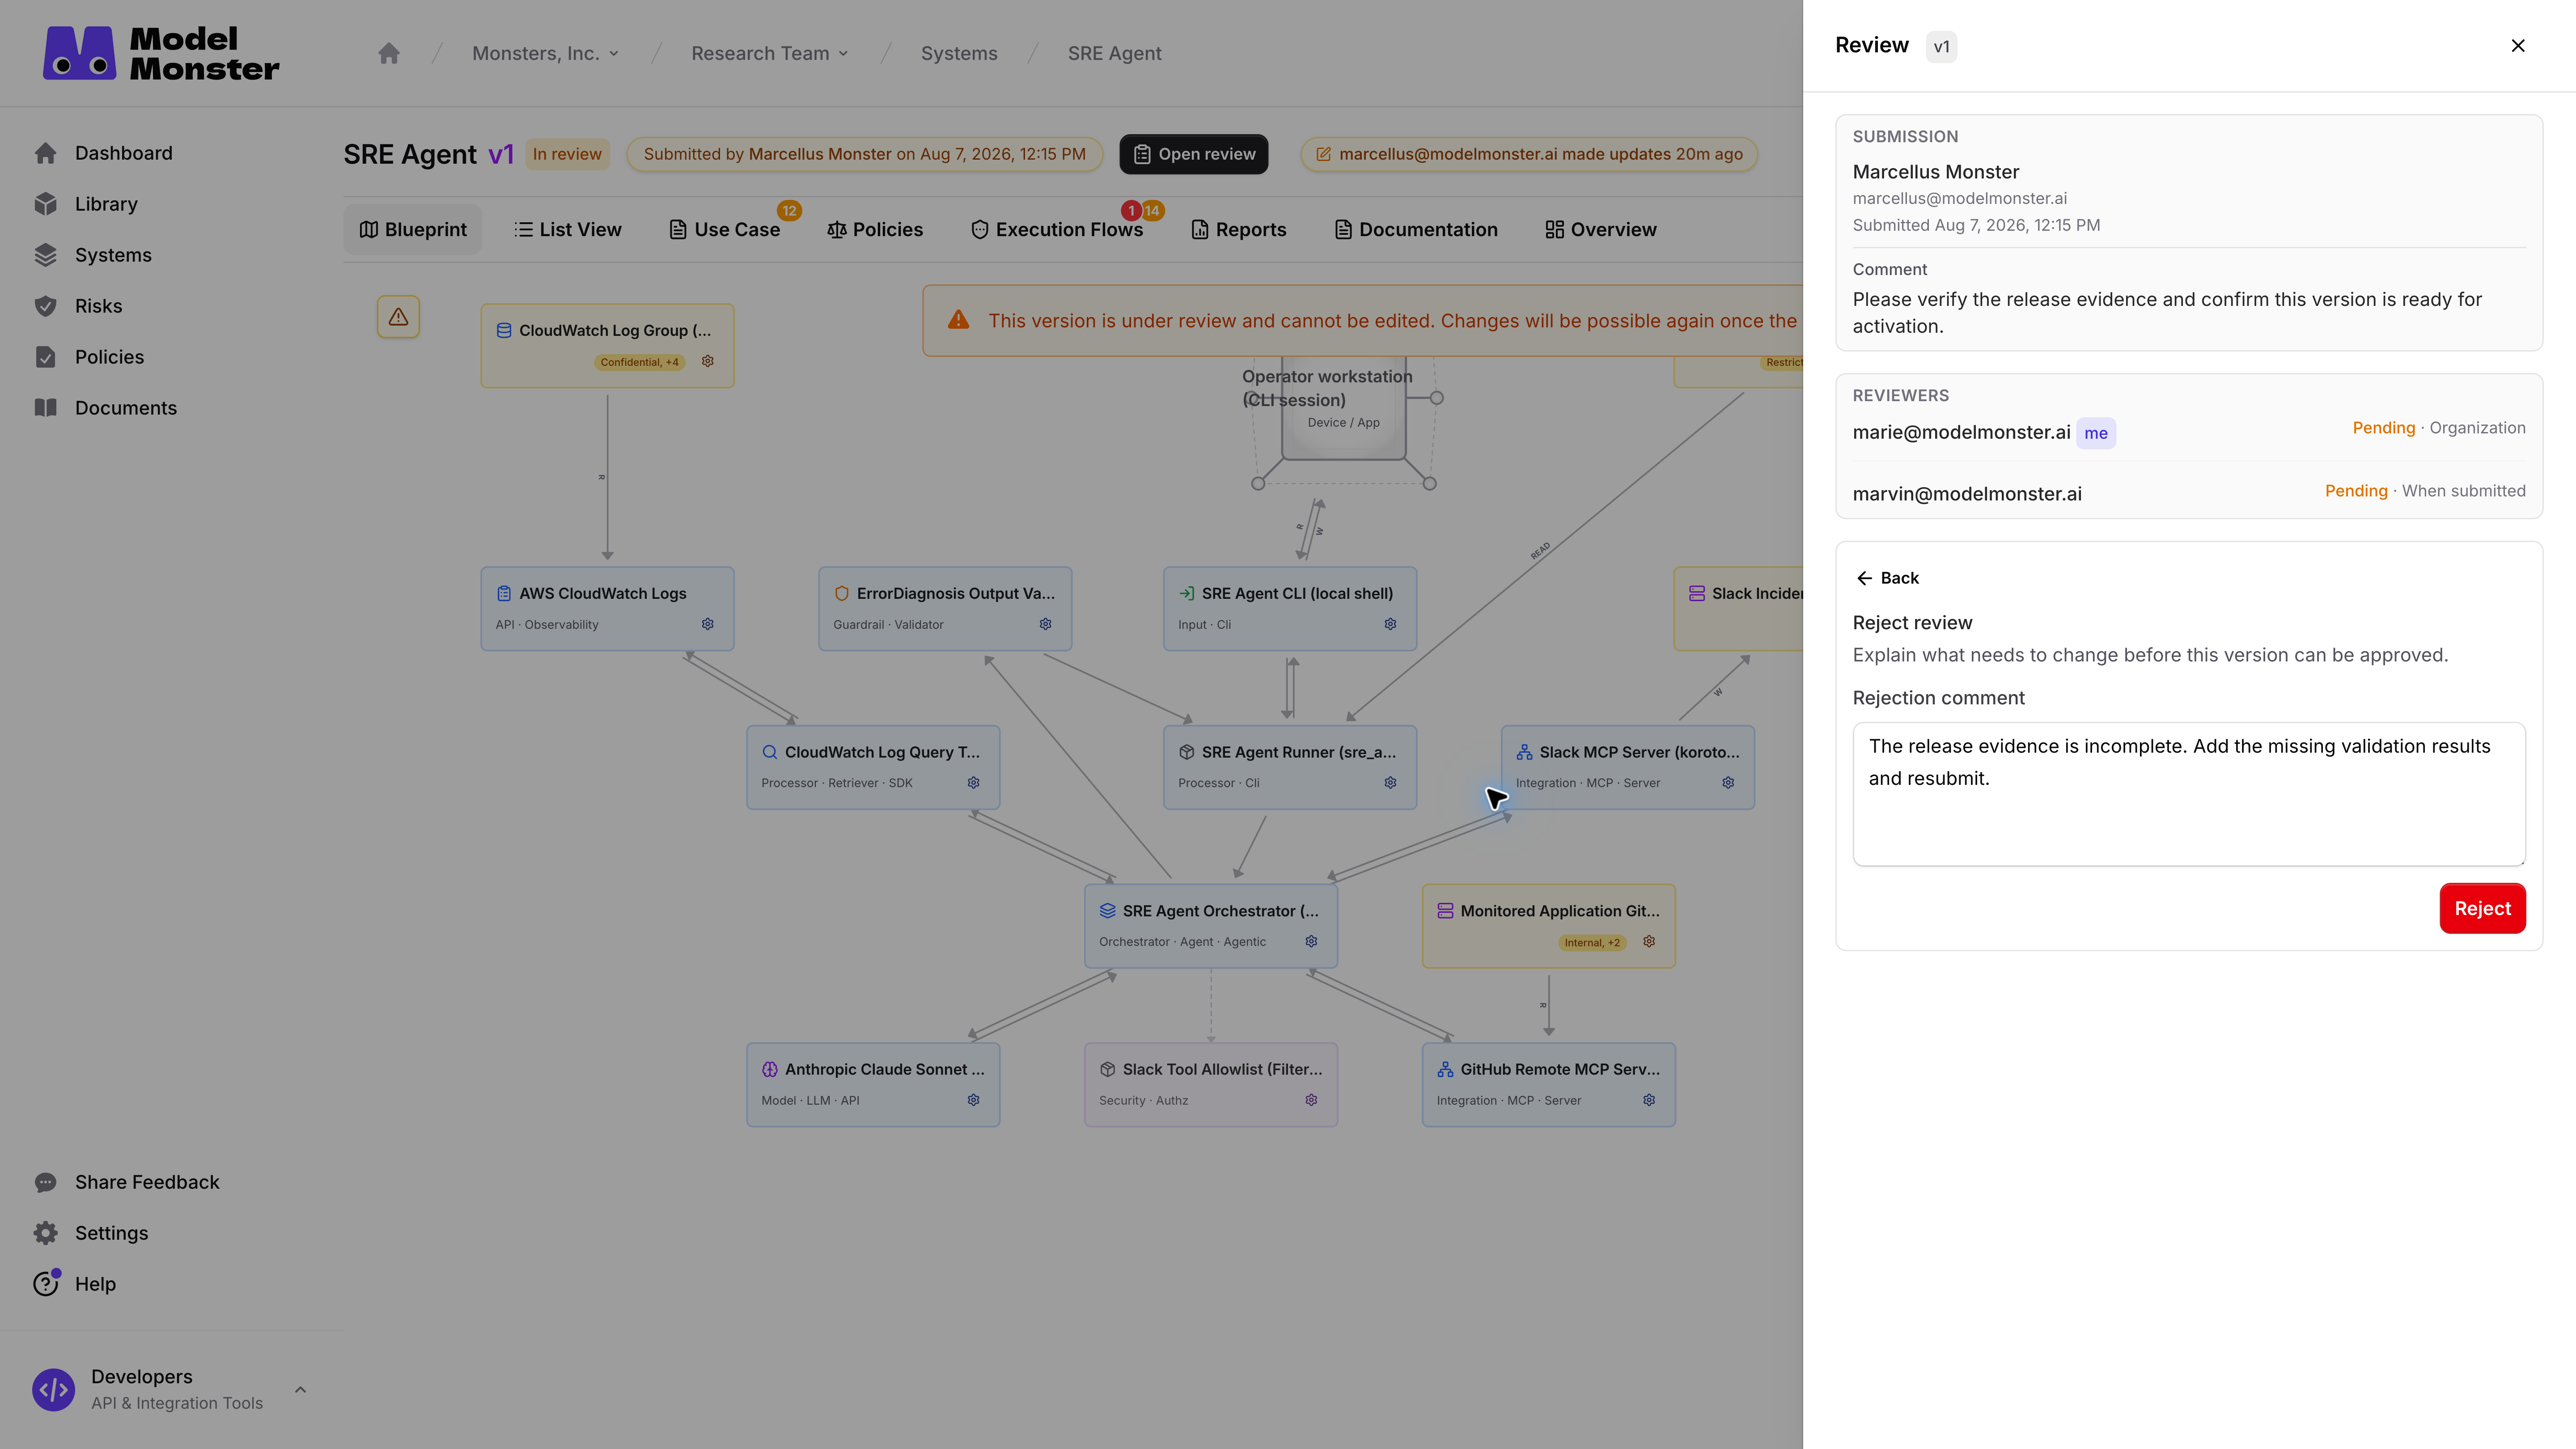Open settings gear on AWS CloudWatch Logs node
2576x1449 pixels.
click(x=708, y=624)
